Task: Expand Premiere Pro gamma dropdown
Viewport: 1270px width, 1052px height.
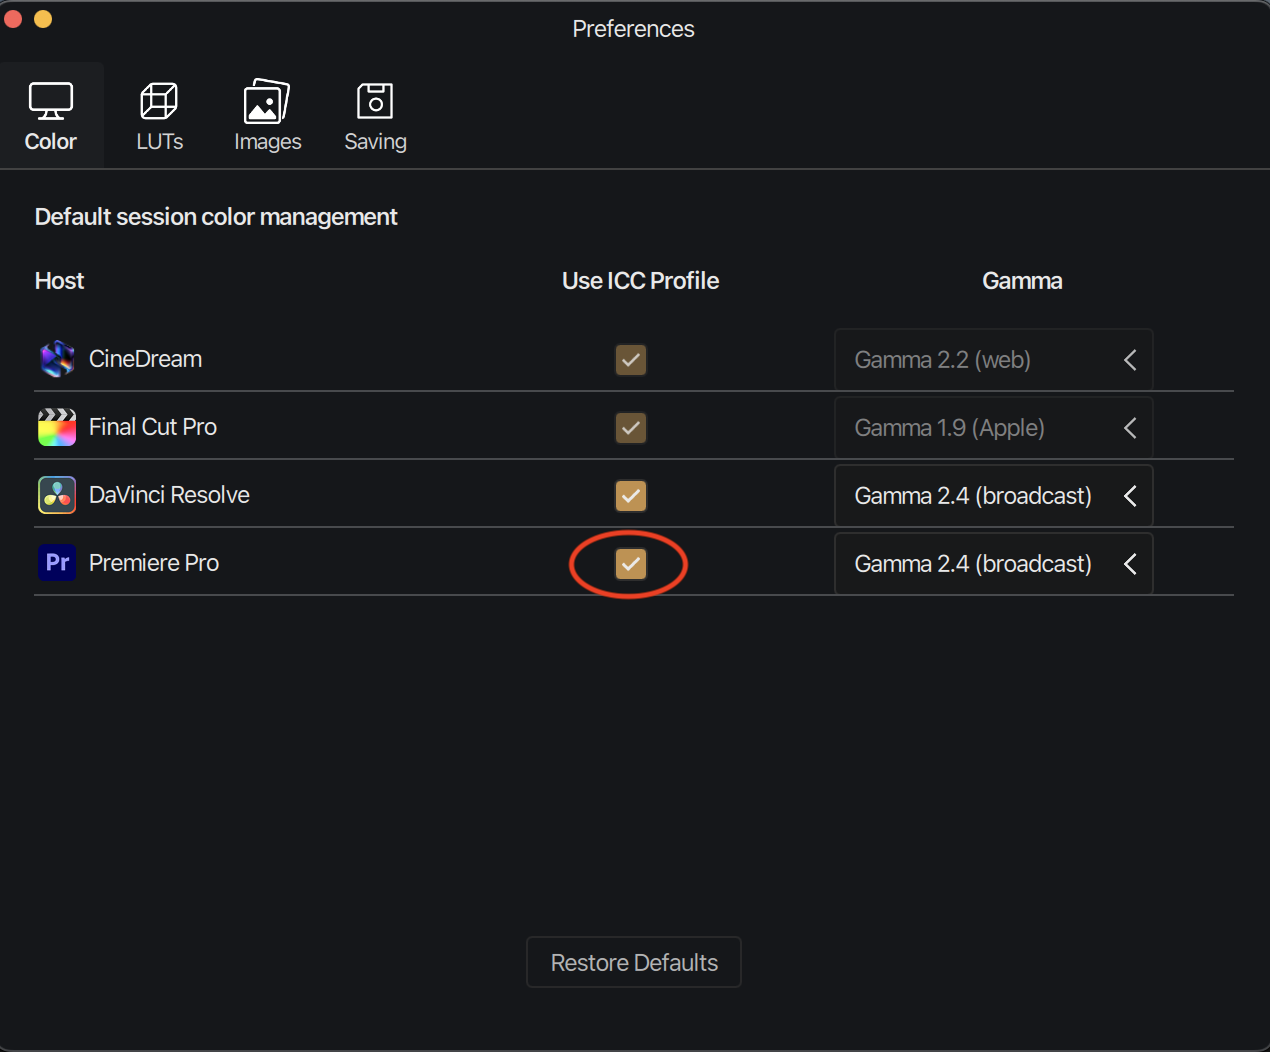Action: [x=993, y=564]
